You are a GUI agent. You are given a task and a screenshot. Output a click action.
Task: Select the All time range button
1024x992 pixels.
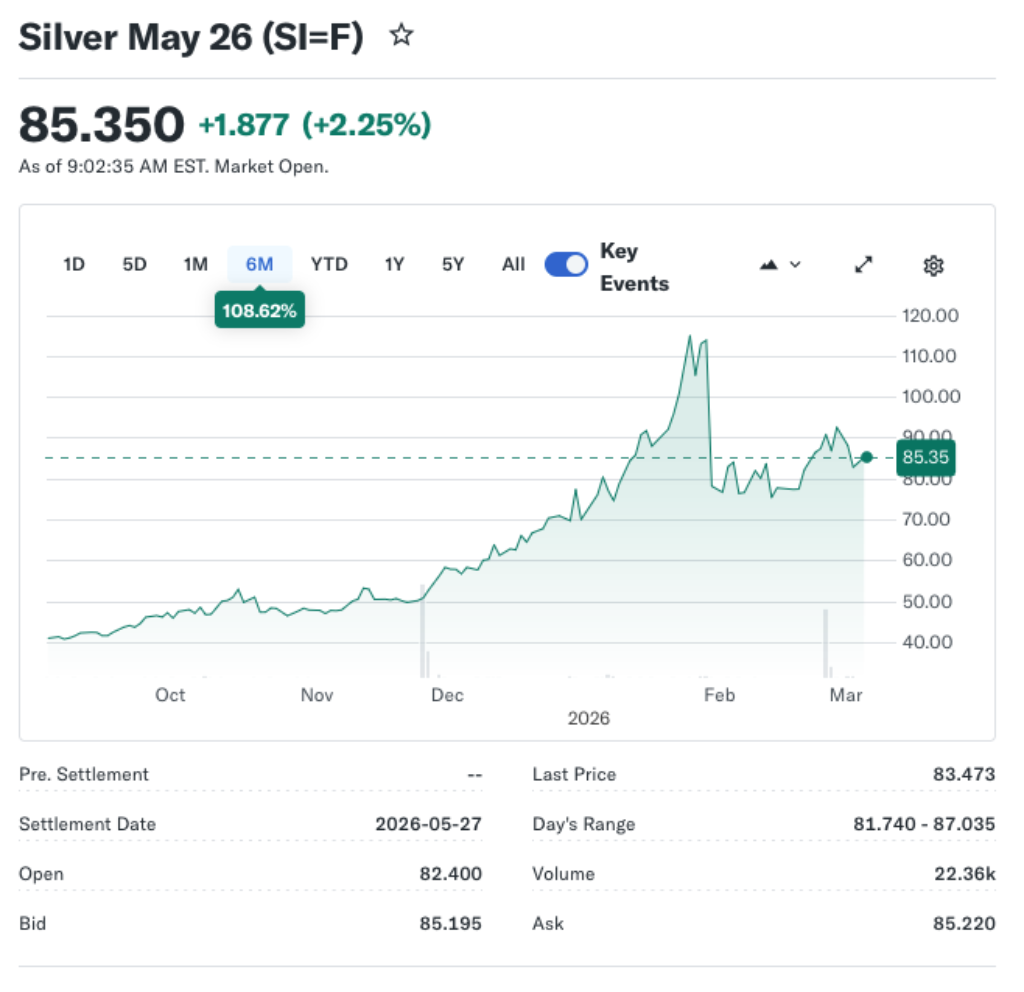(x=513, y=264)
